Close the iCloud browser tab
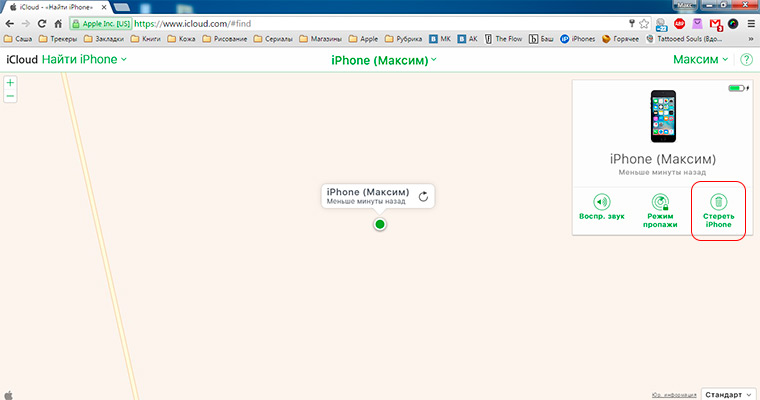The image size is (760, 400). [x=104, y=7]
